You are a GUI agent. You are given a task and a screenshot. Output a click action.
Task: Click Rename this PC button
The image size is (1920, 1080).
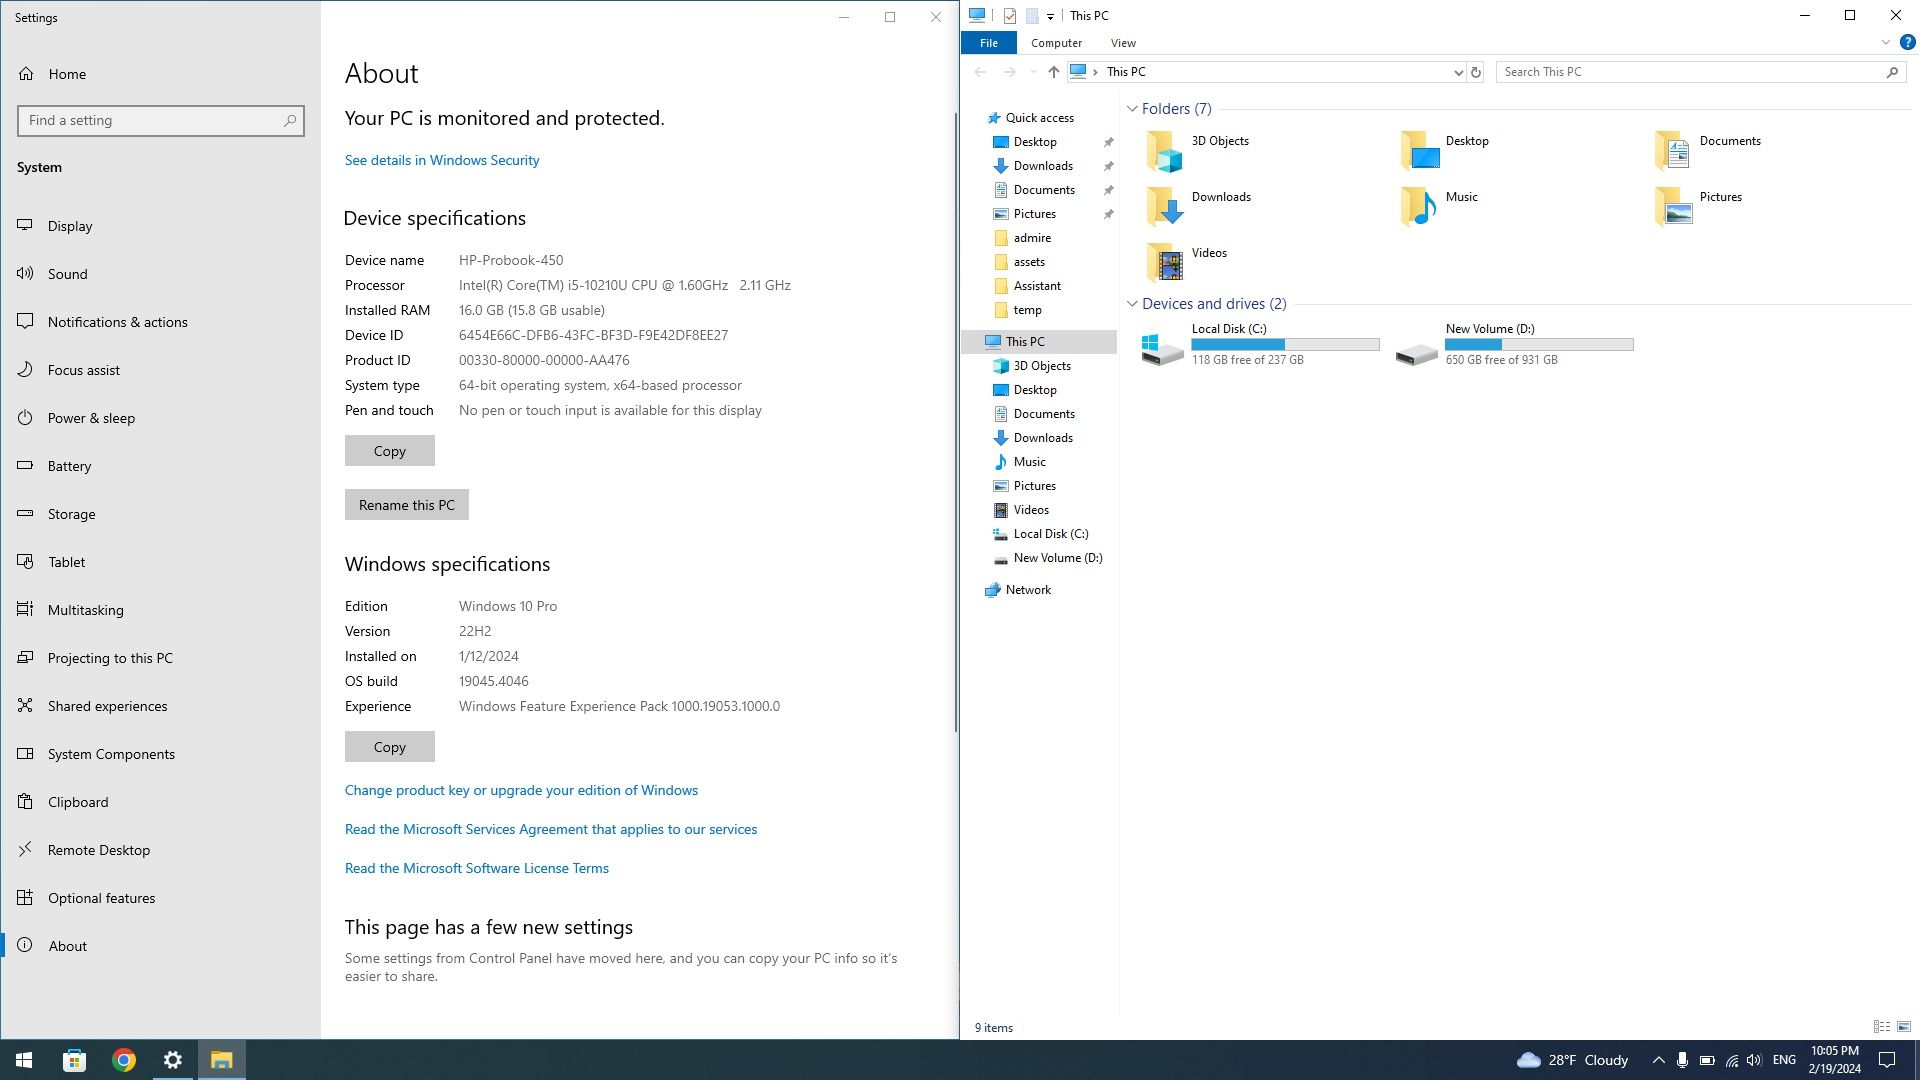(407, 505)
